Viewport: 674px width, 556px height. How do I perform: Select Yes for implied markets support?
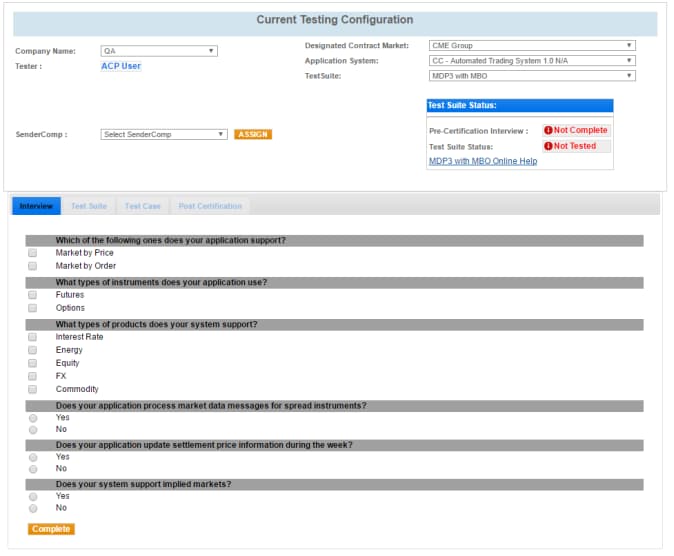[33, 496]
